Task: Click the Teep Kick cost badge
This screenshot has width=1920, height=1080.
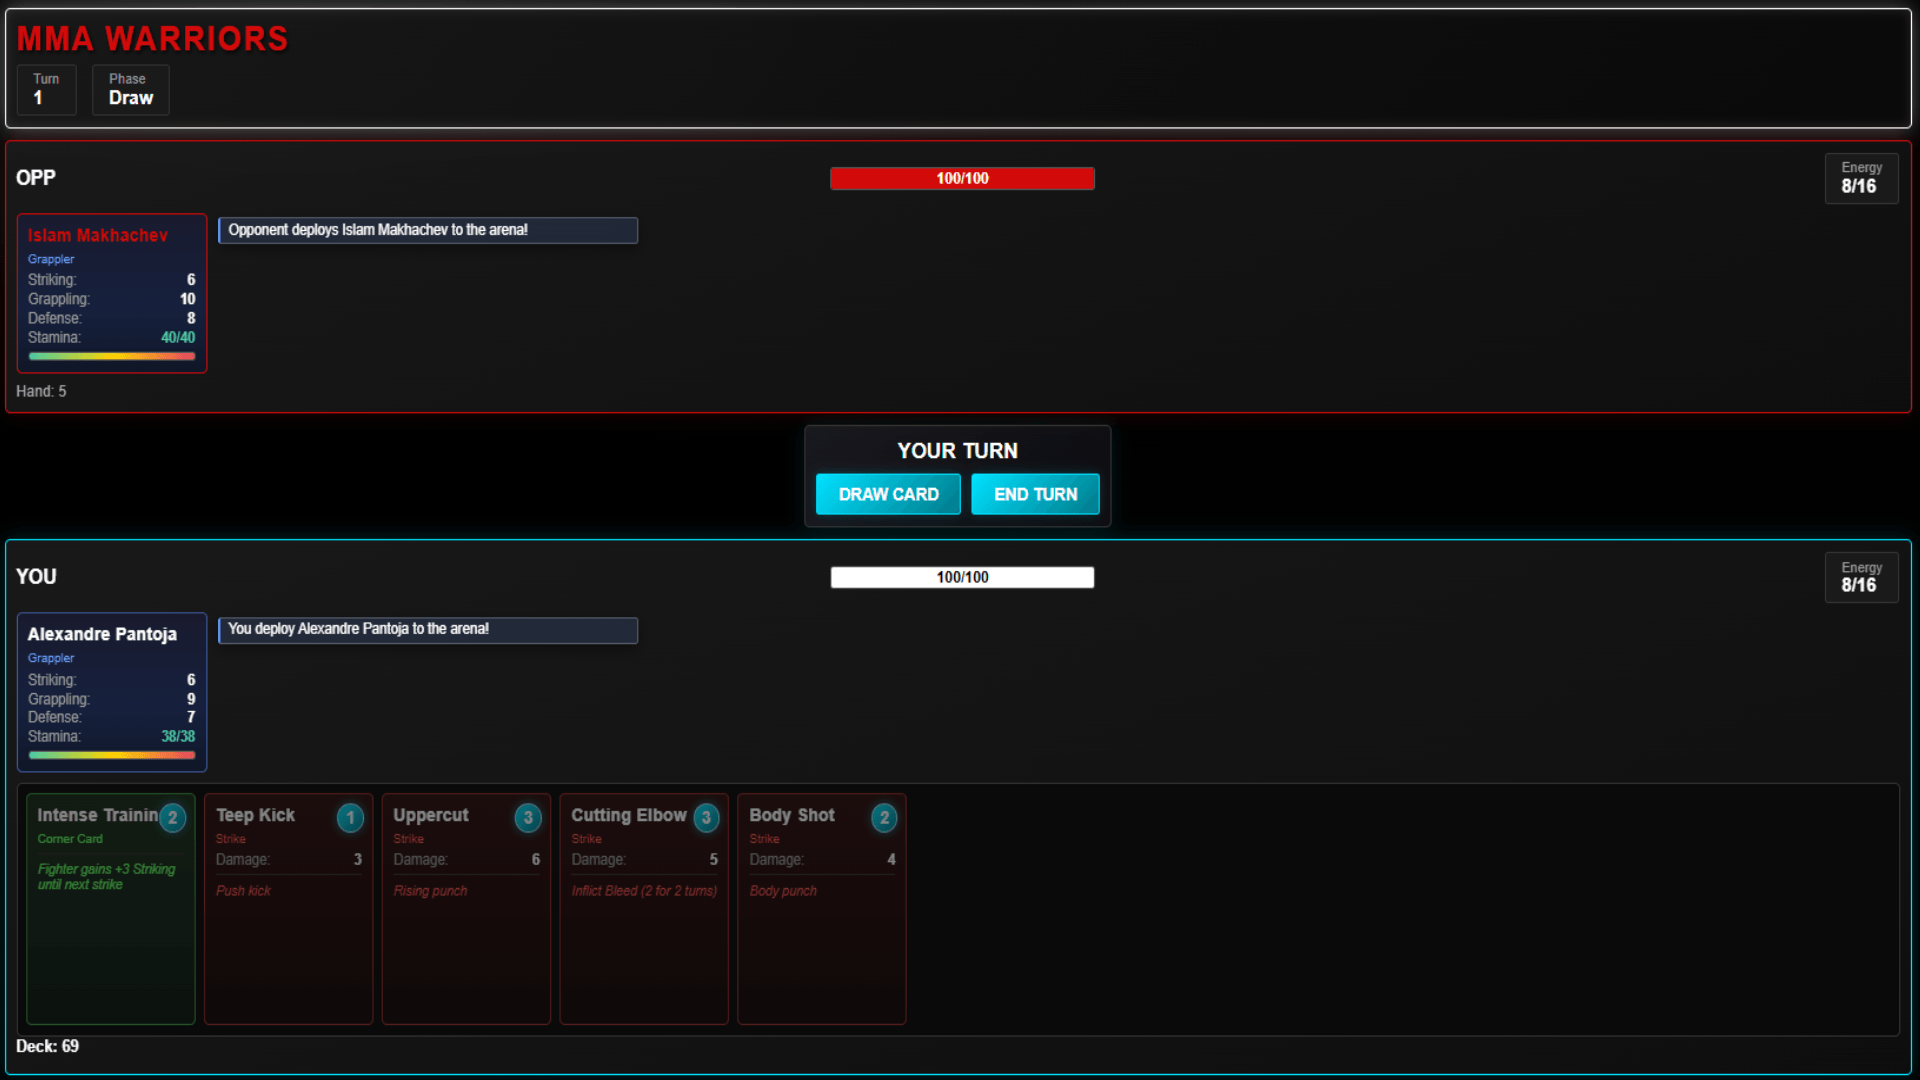Action: [x=350, y=818]
